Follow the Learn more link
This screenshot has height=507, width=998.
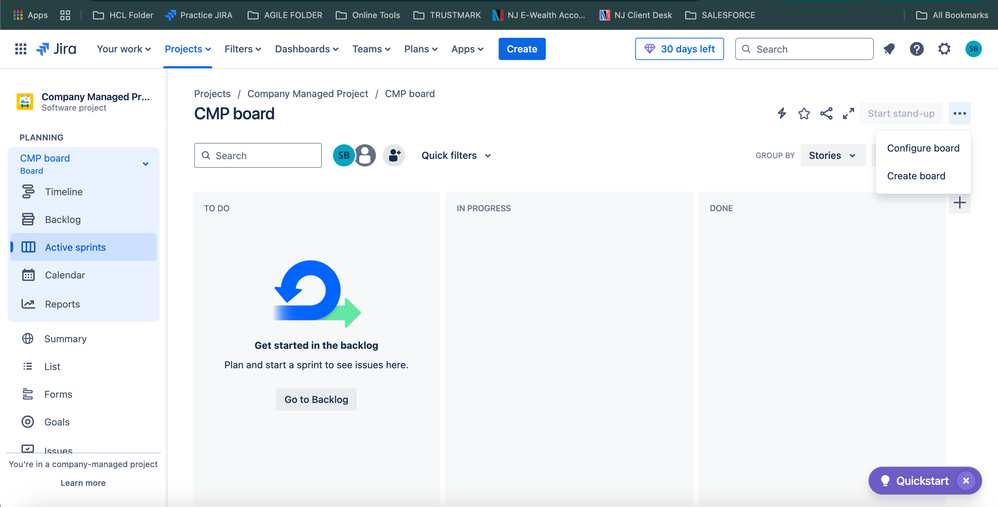[83, 483]
